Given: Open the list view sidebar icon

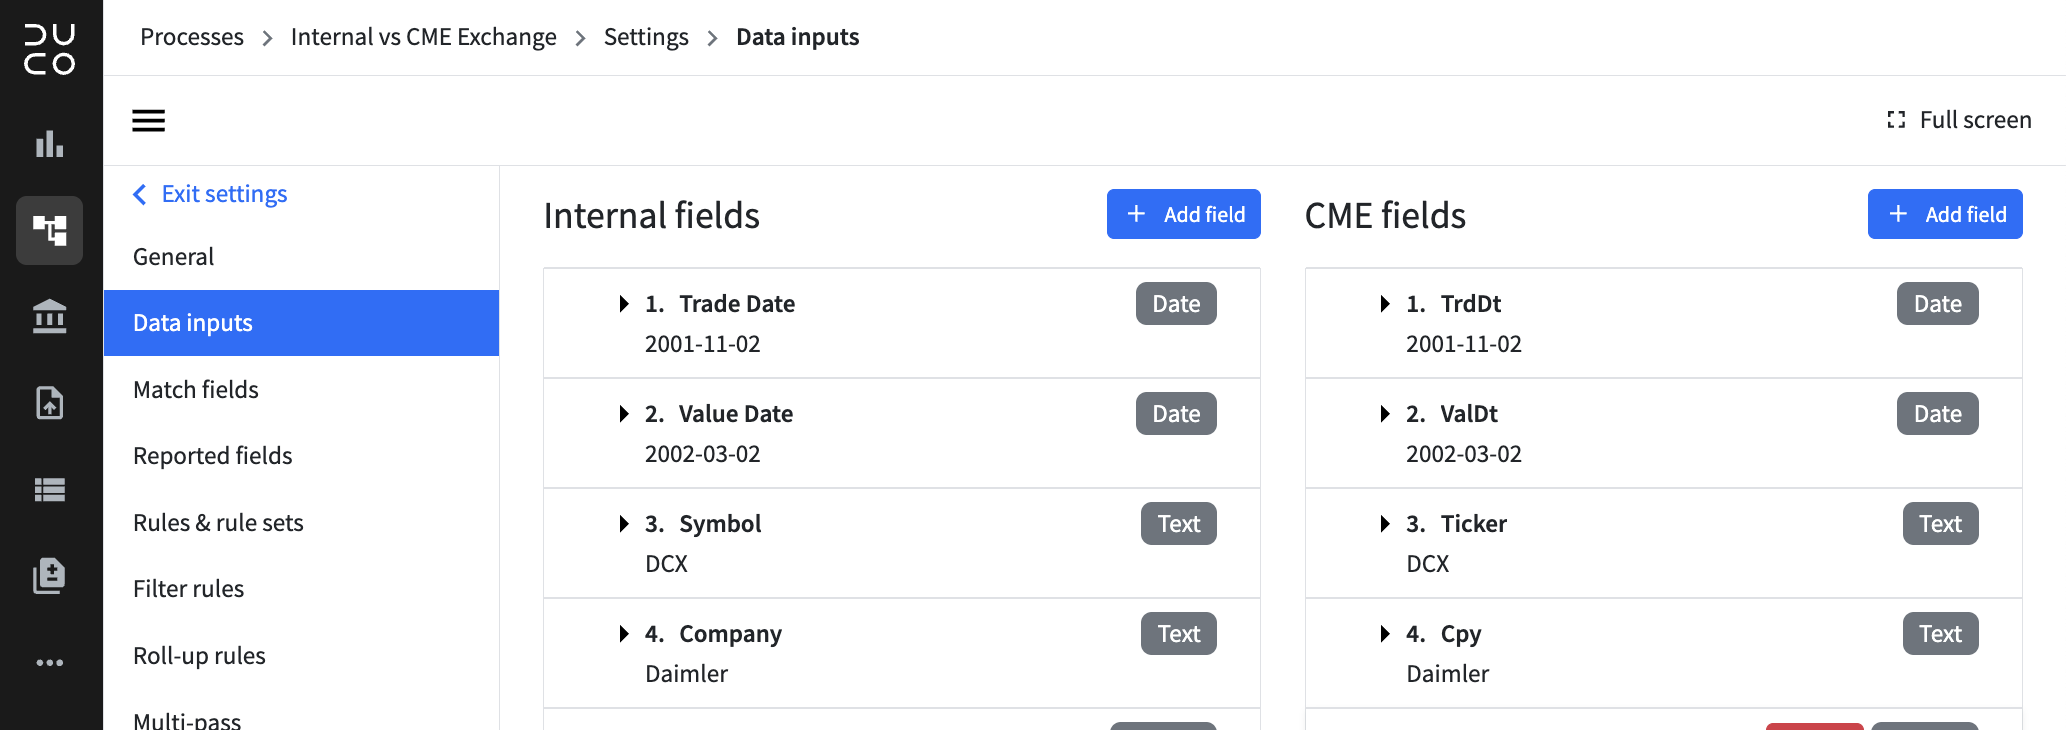Looking at the screenshot, I should (50, 490).
